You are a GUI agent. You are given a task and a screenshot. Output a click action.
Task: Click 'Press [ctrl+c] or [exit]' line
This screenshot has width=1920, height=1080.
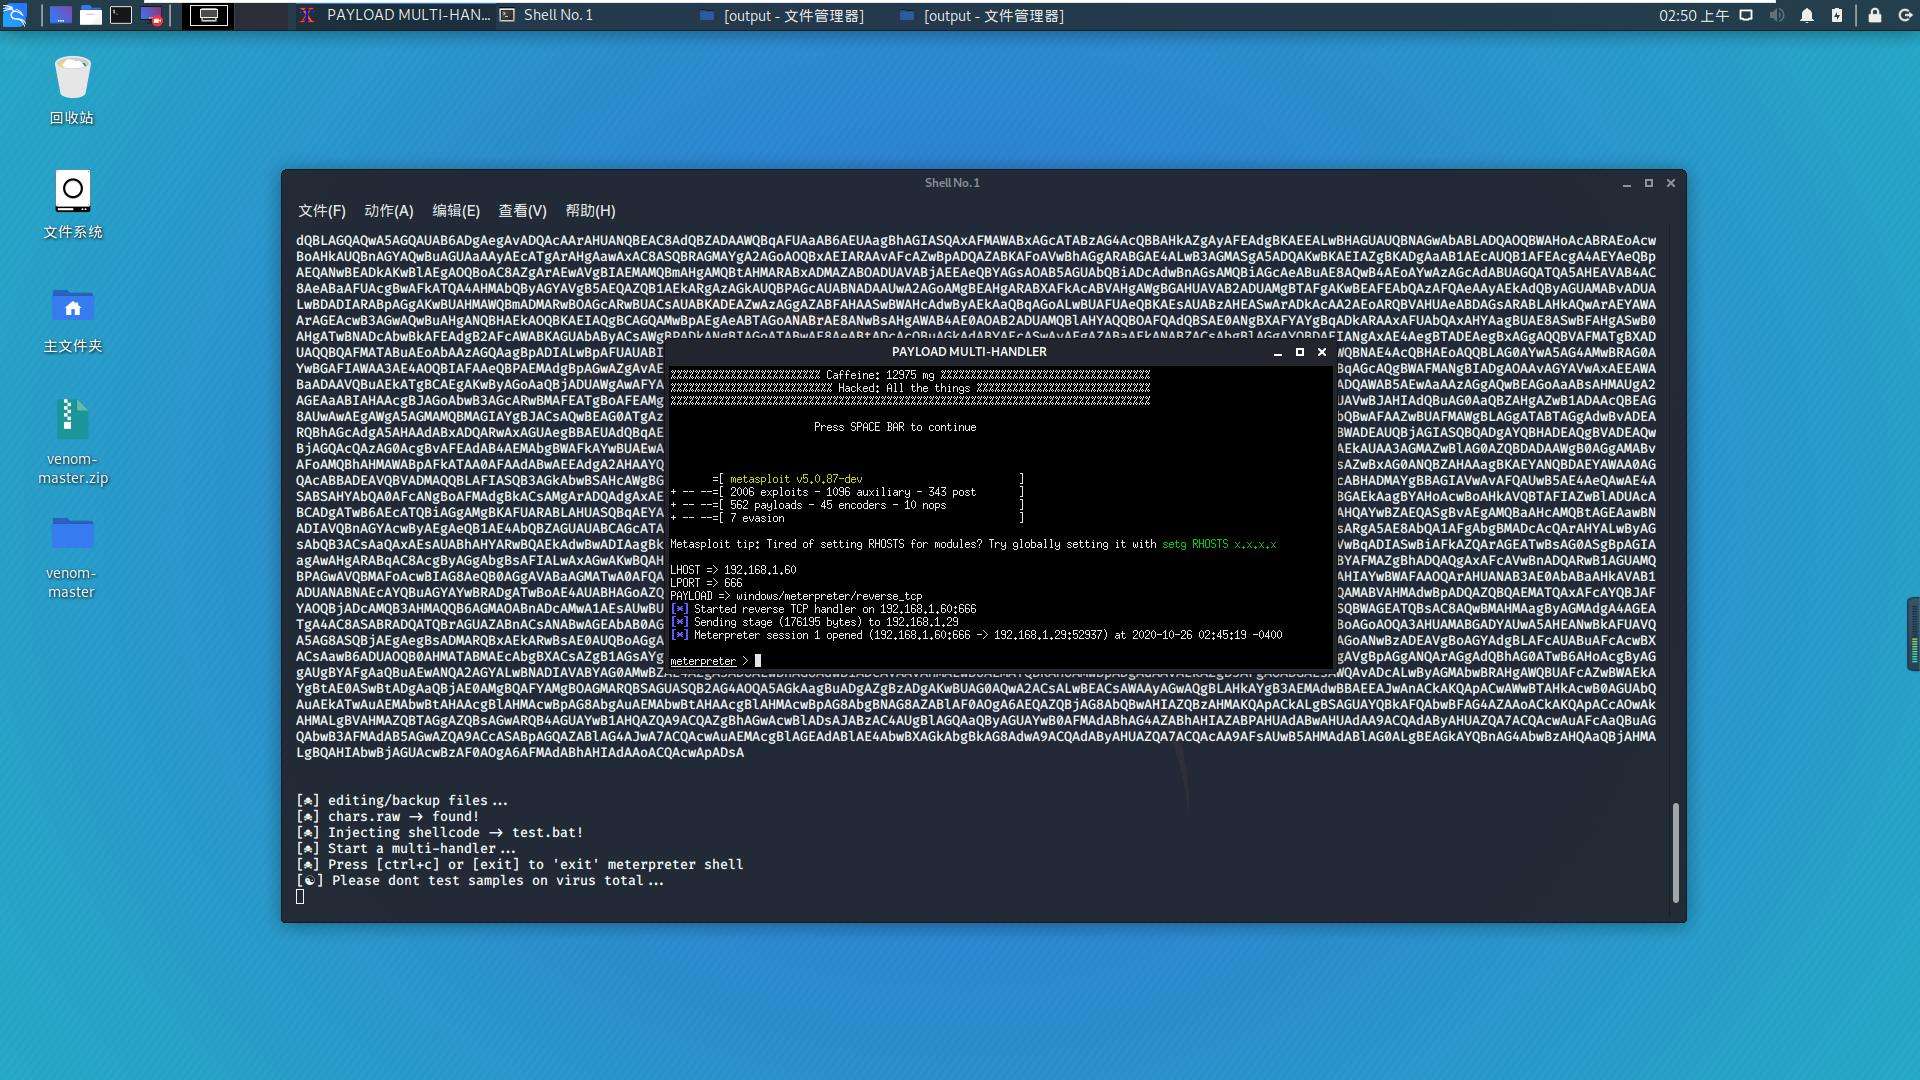tap(520, 865)
